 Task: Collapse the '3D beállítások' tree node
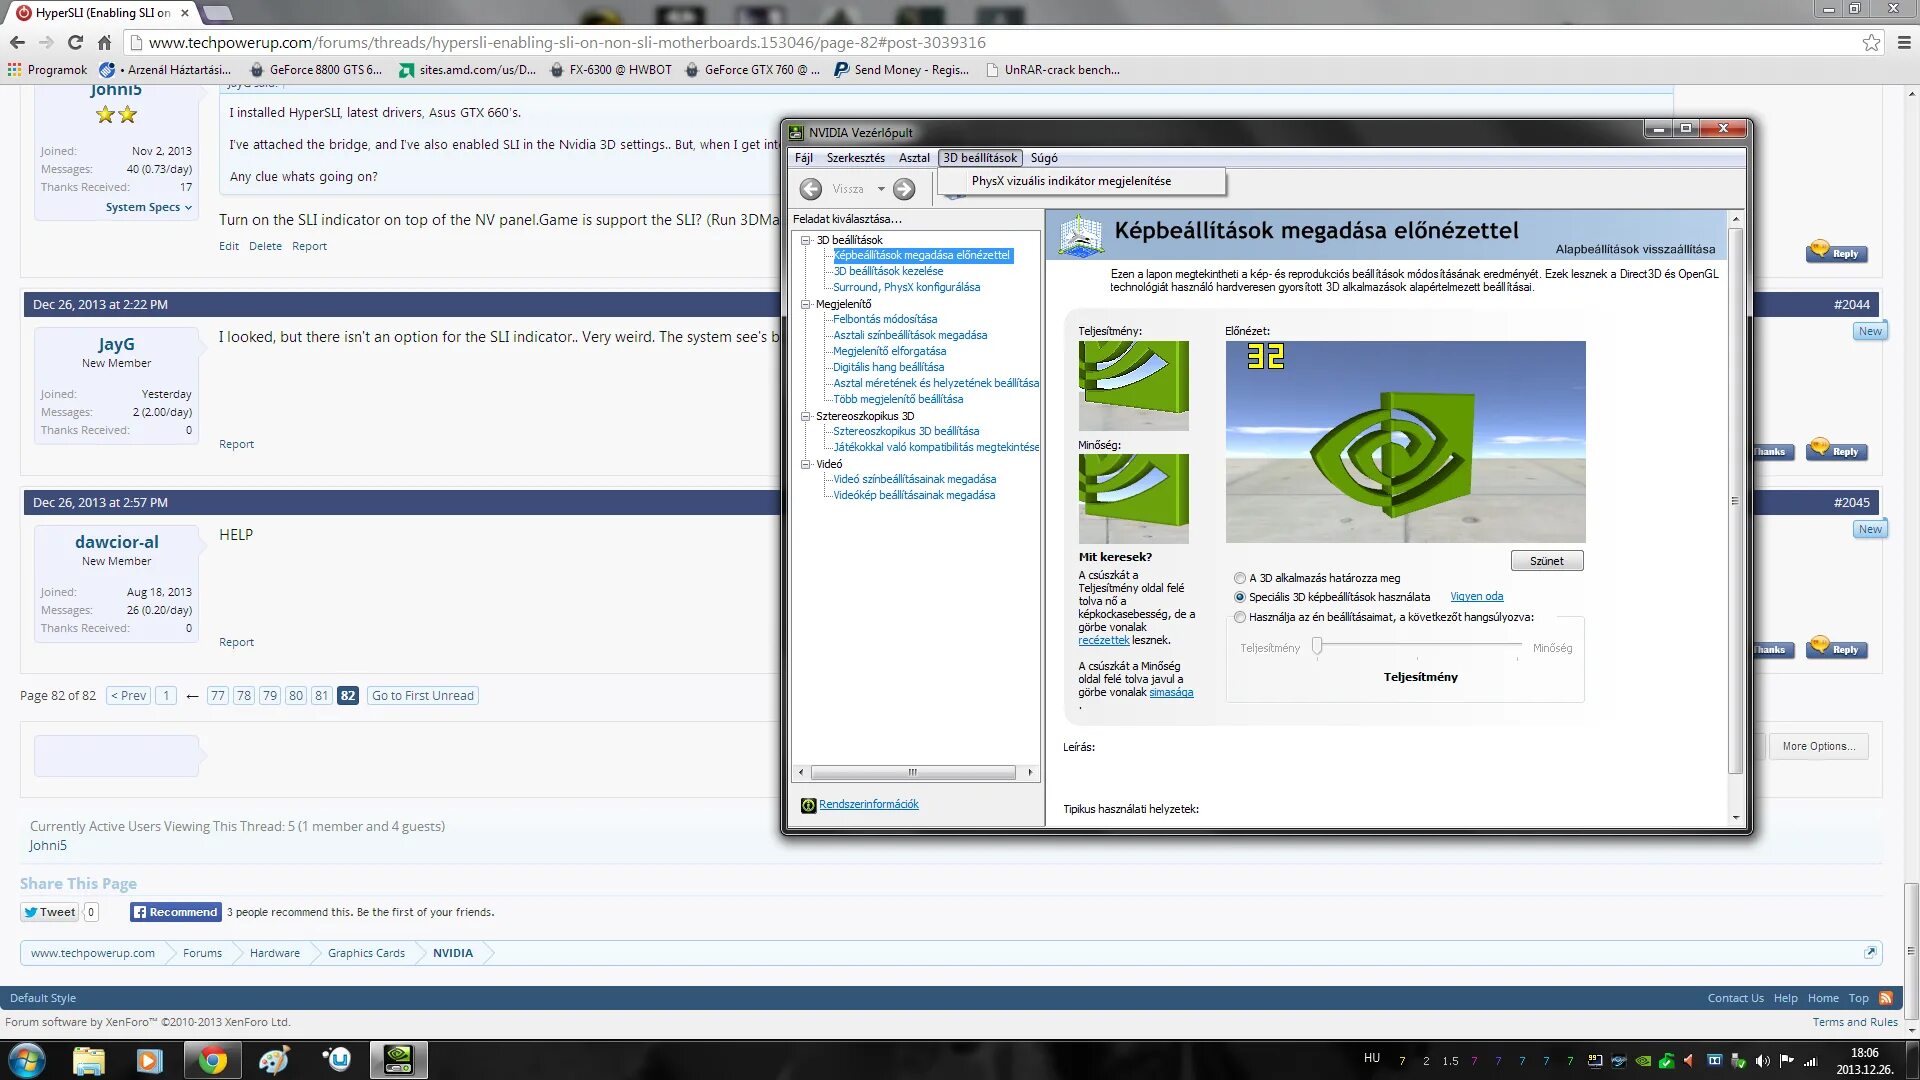(x=805, y=240)
